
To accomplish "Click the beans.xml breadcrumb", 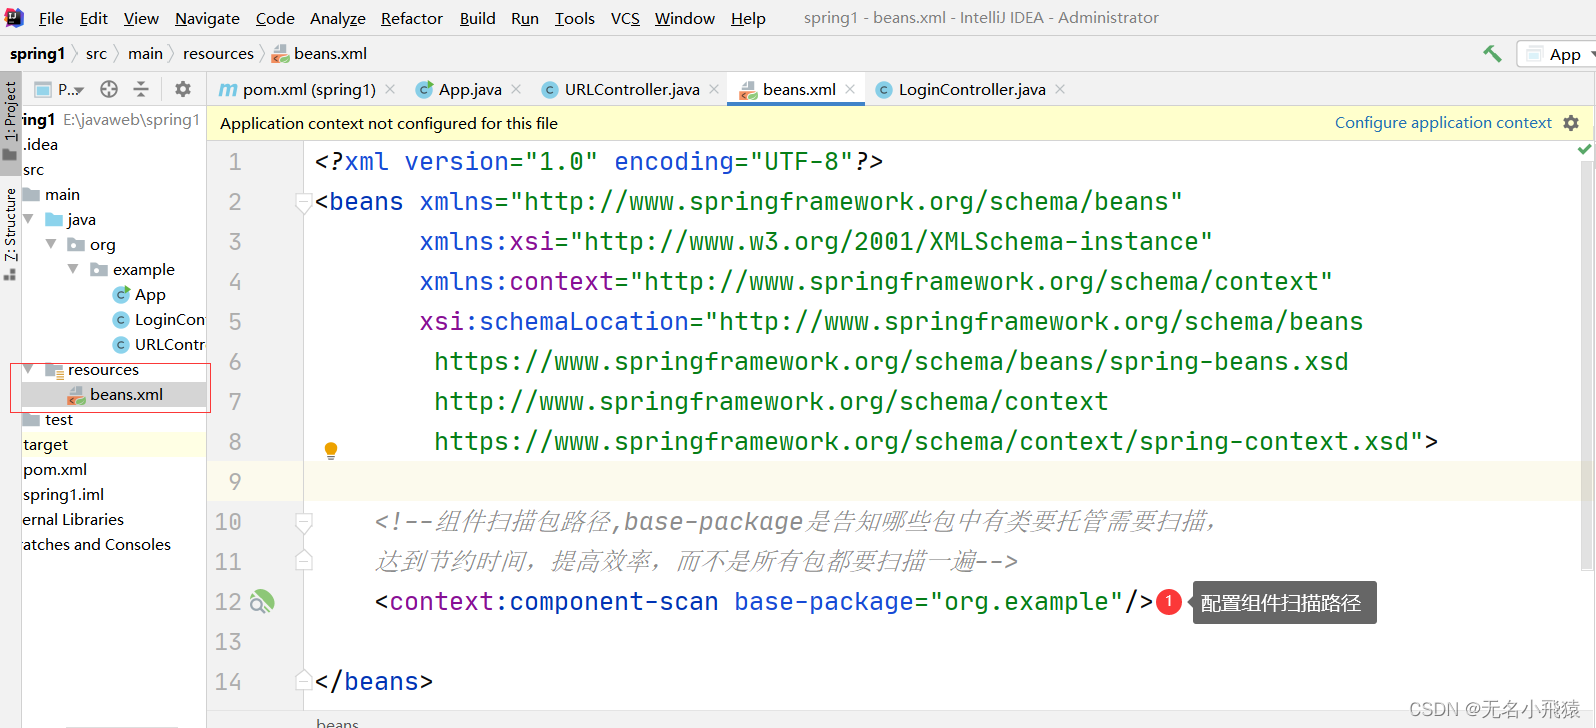I will click(x=319, y=54).
